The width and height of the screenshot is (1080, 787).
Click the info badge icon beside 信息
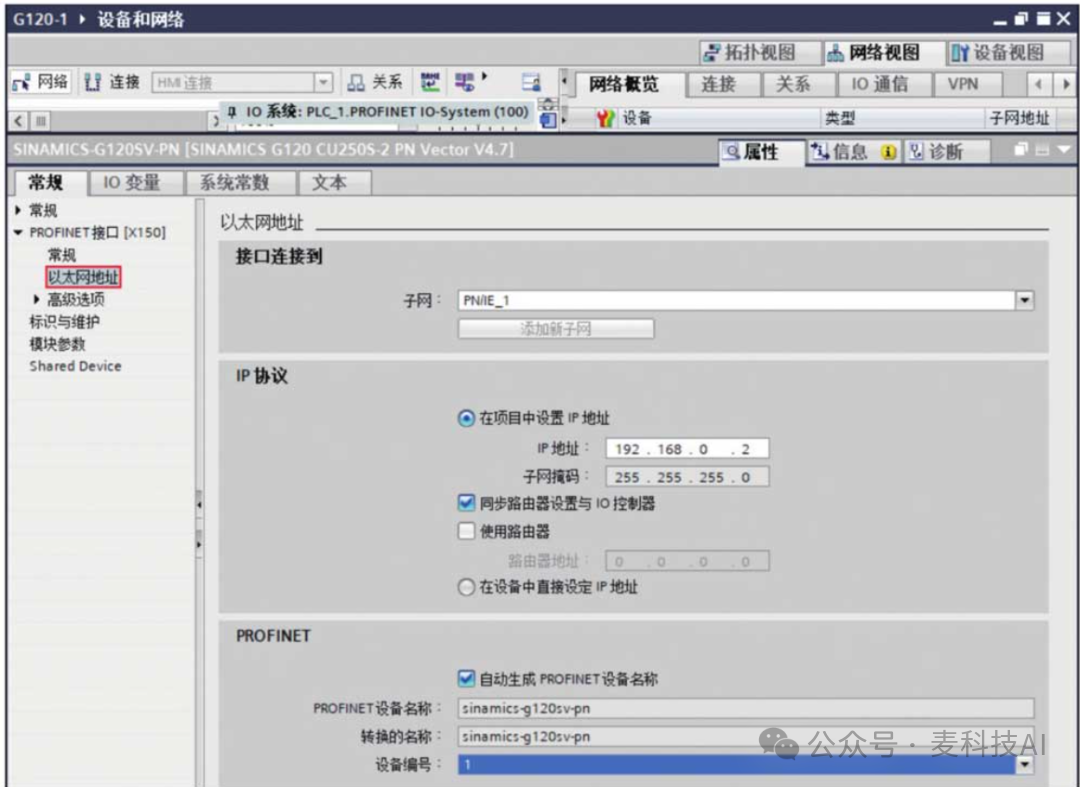[889, 152]
